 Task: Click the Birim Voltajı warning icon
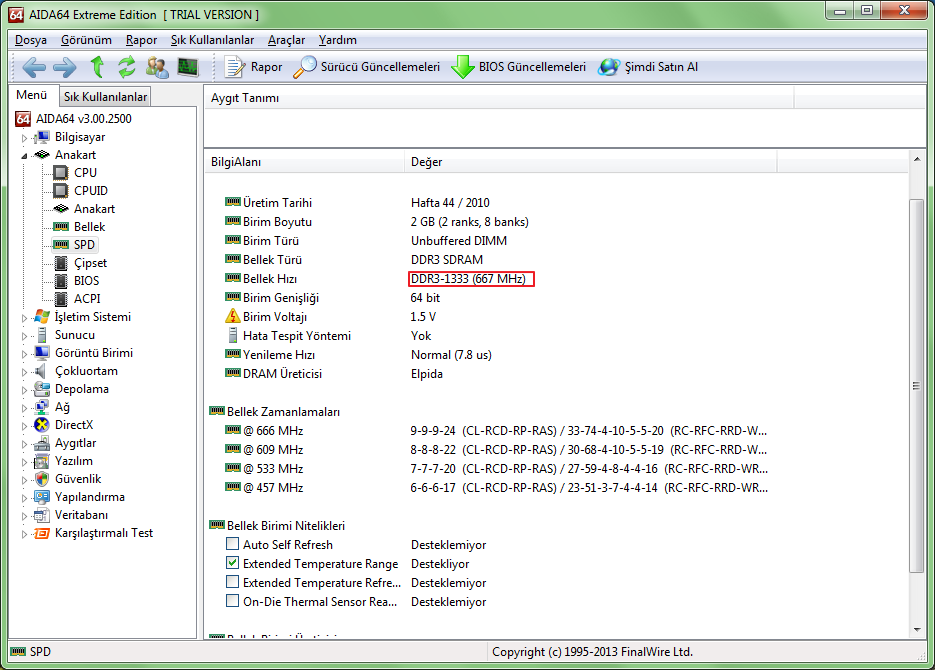233,317
